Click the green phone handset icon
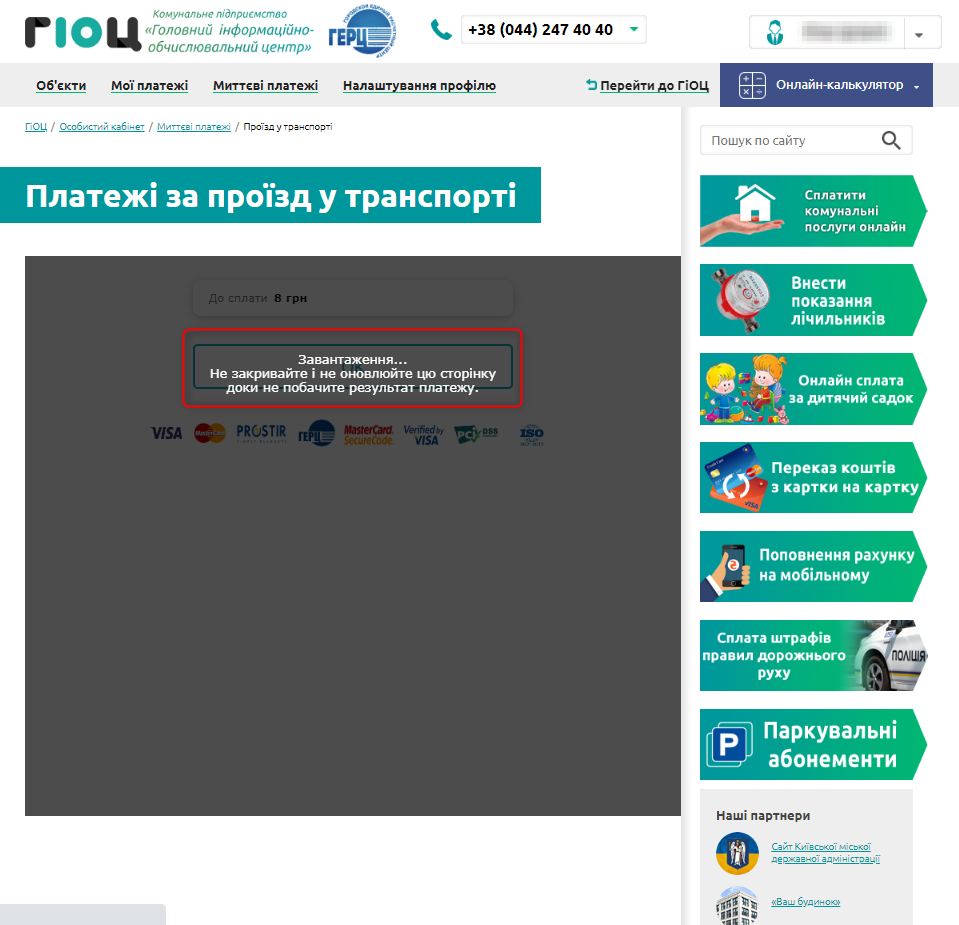This screenshot has height=925, width=959. pyautogui.click(x=441, y=30)
